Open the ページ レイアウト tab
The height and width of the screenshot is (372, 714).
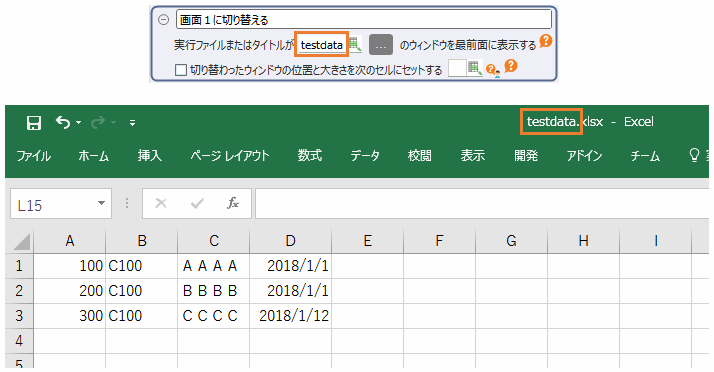tap(230, 156)
